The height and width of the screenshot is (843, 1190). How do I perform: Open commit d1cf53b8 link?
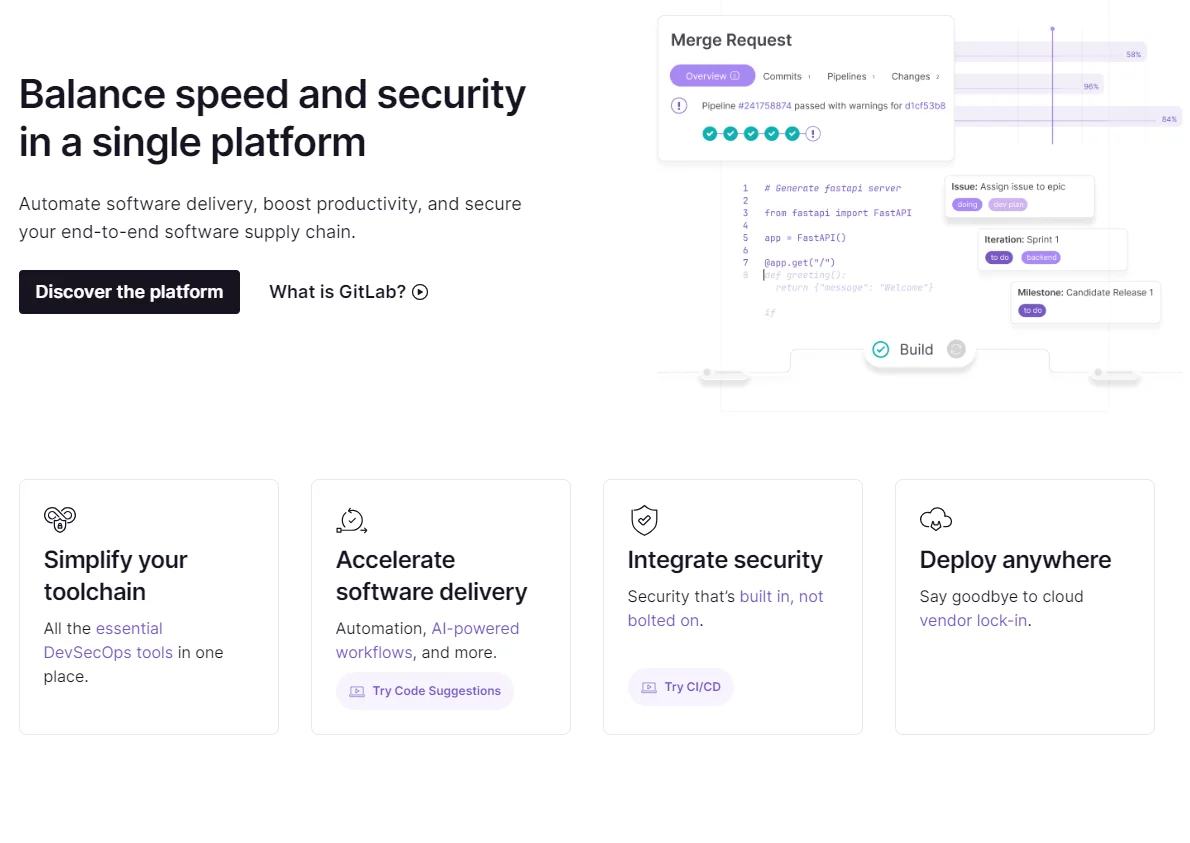click(x=924, y=105)
